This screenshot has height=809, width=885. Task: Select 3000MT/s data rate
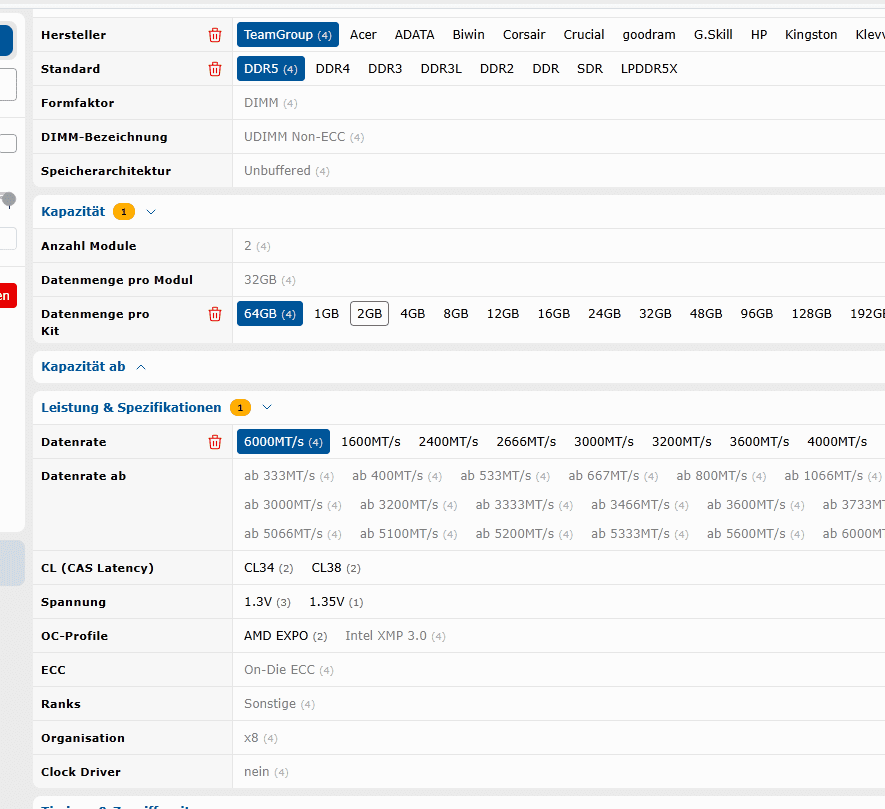point(604,442)
